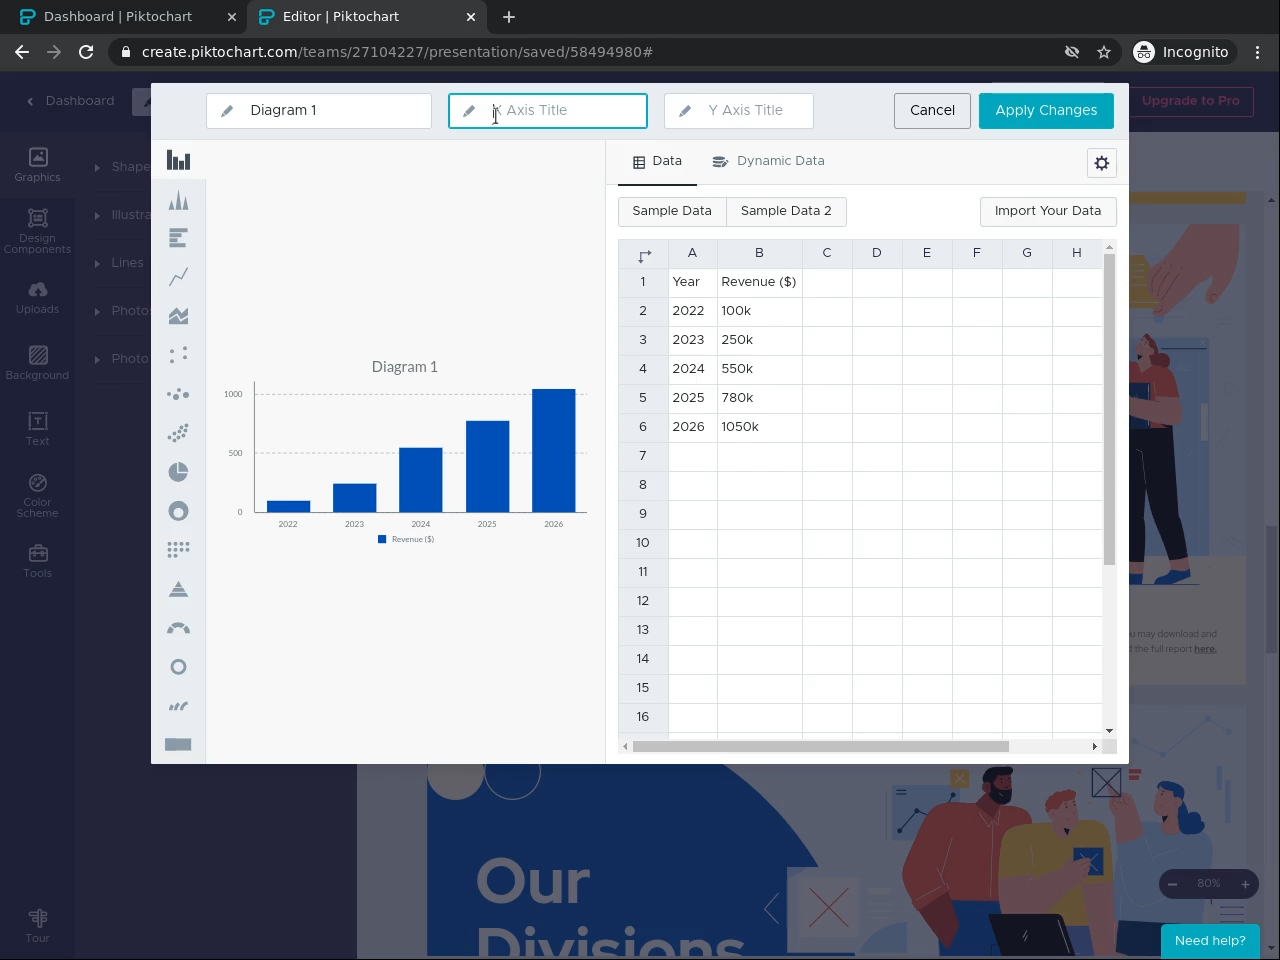This screenshot has height=960, width=1280.
Task: Select cell containing '1050k'
Action: tap(759, 427)
